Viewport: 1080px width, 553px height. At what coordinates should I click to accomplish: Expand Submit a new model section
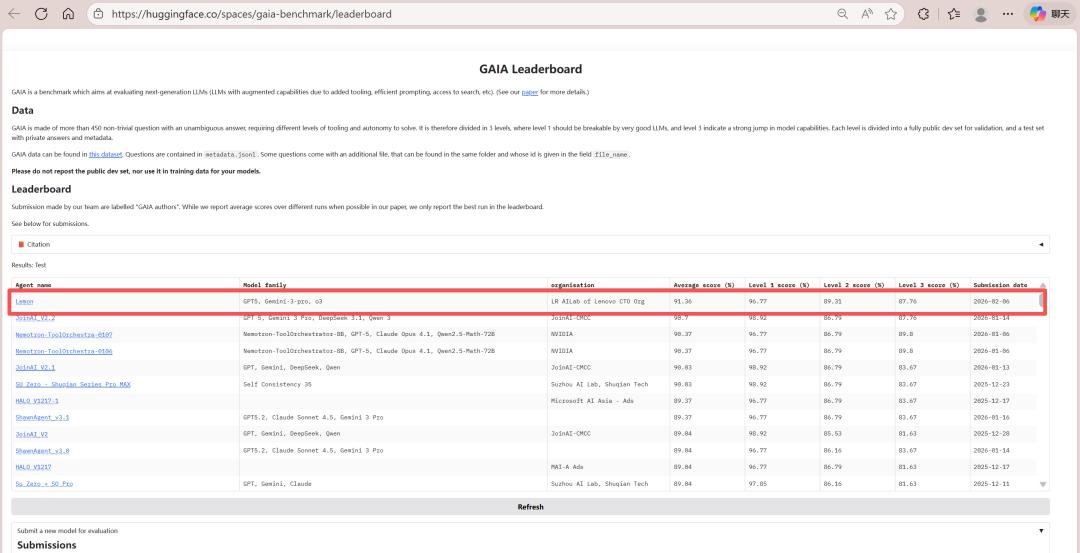(x=530, y=530)
